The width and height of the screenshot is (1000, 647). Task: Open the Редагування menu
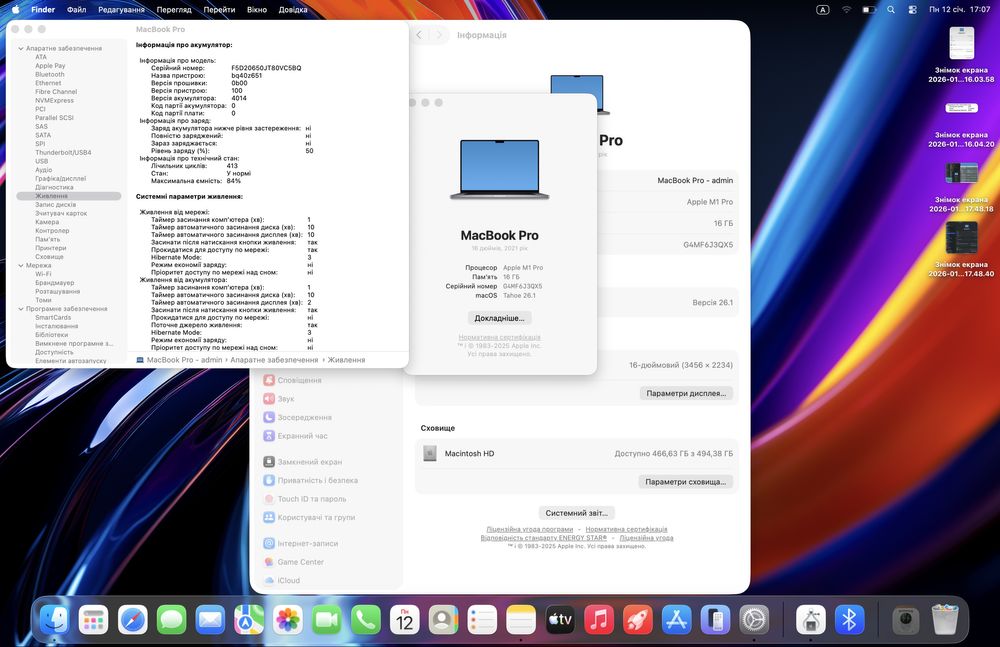click(121, 10)
